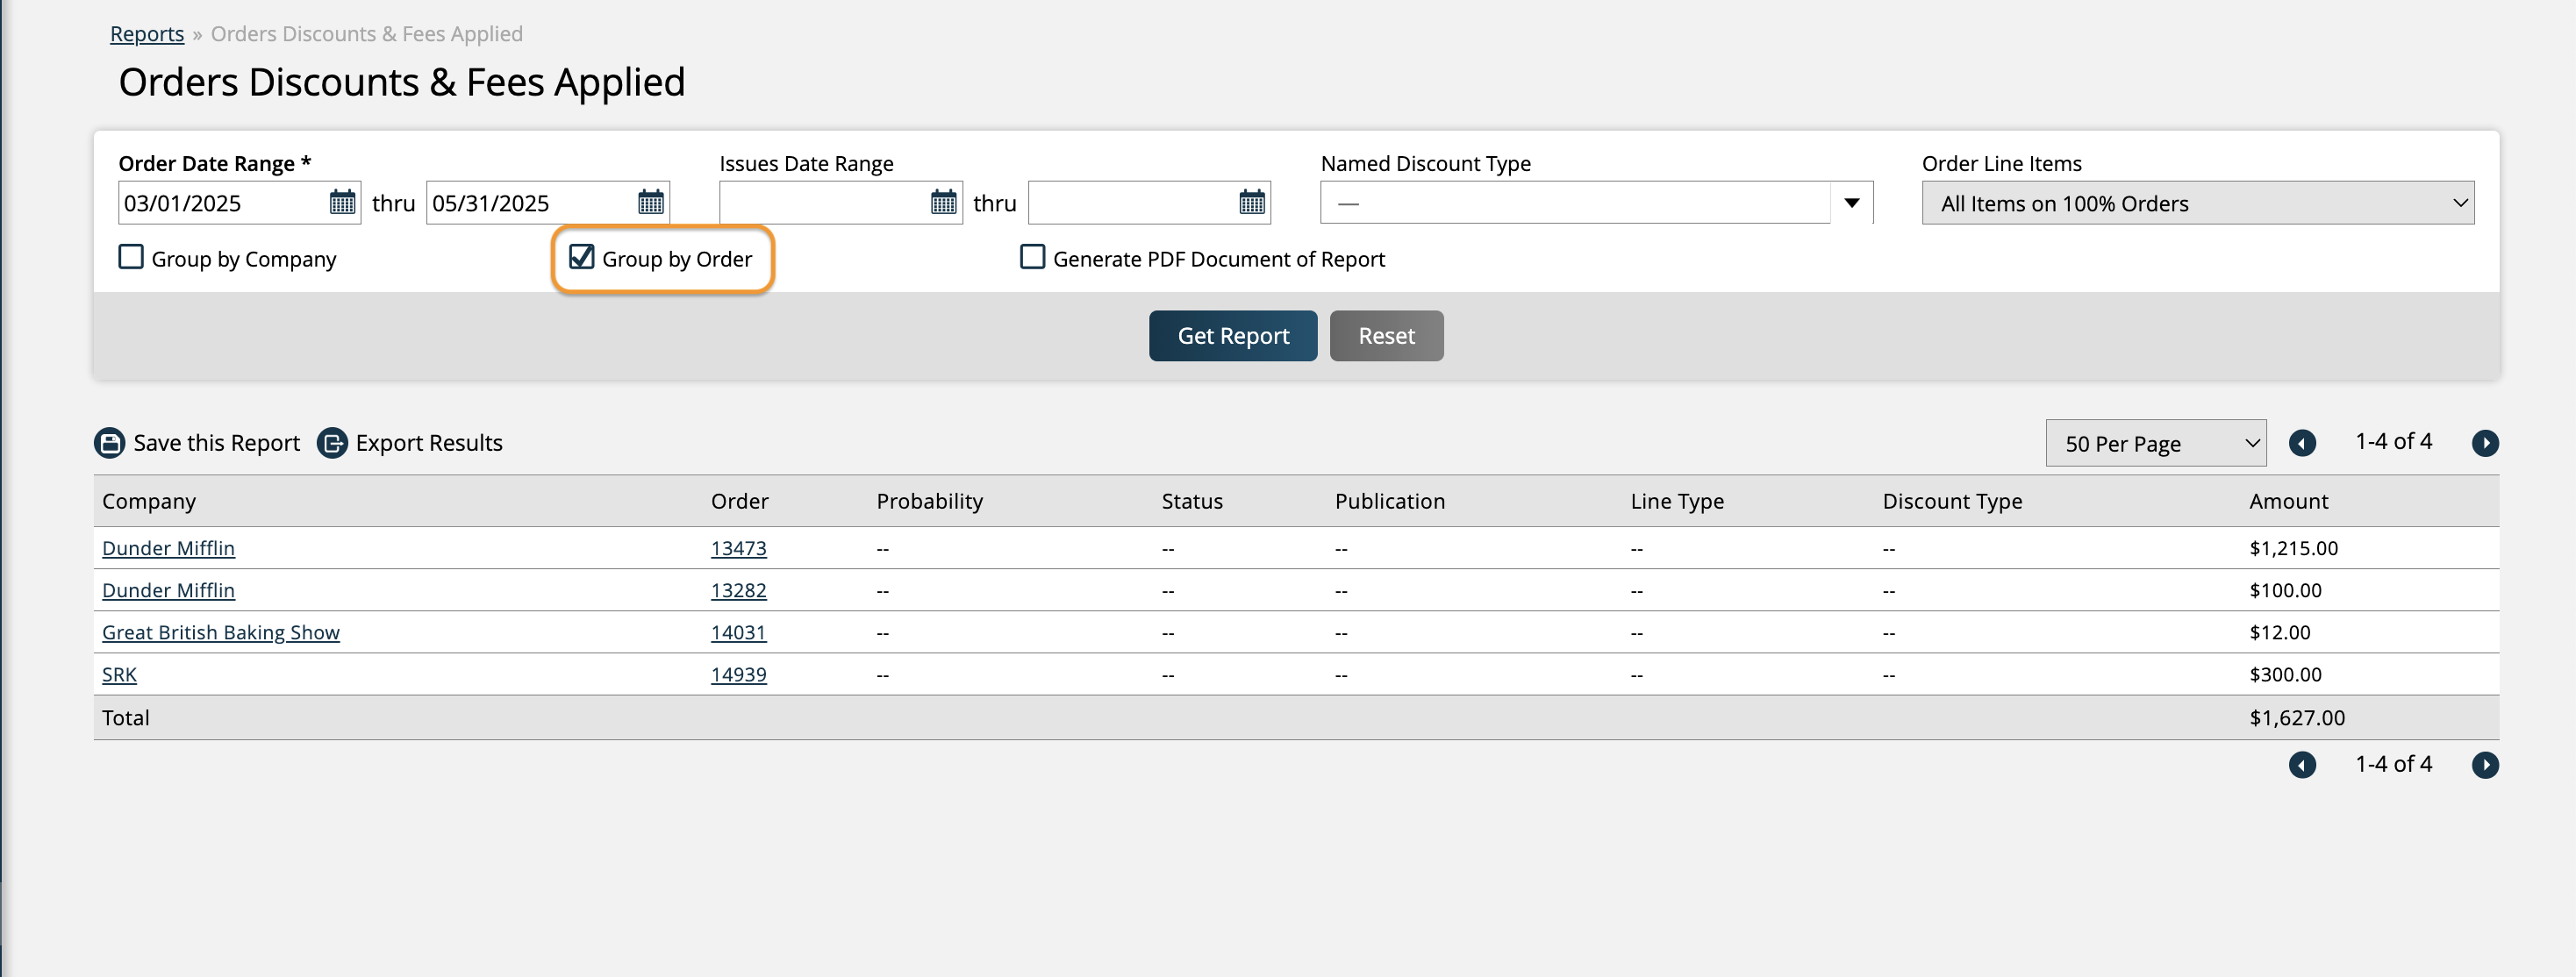Open calendar for issues start date
The image size is (2576, 977).
(x=943, y=203)
